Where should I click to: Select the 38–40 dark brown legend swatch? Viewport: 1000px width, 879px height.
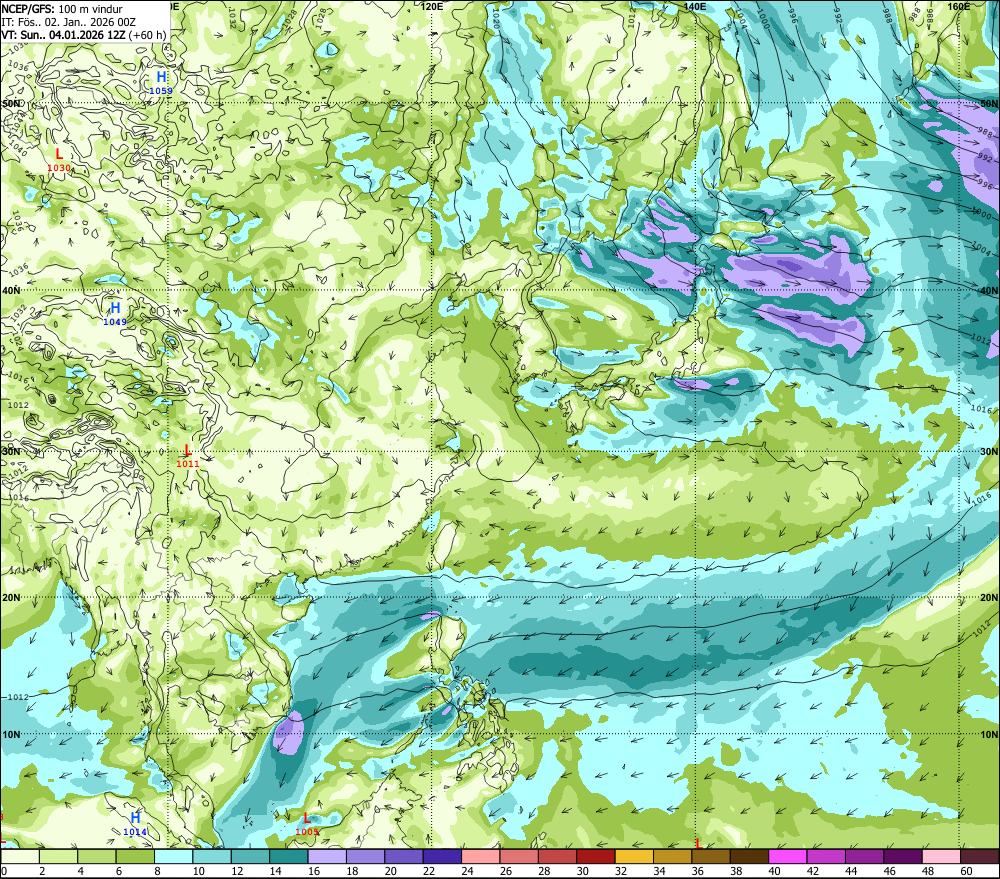pos(749,856)
